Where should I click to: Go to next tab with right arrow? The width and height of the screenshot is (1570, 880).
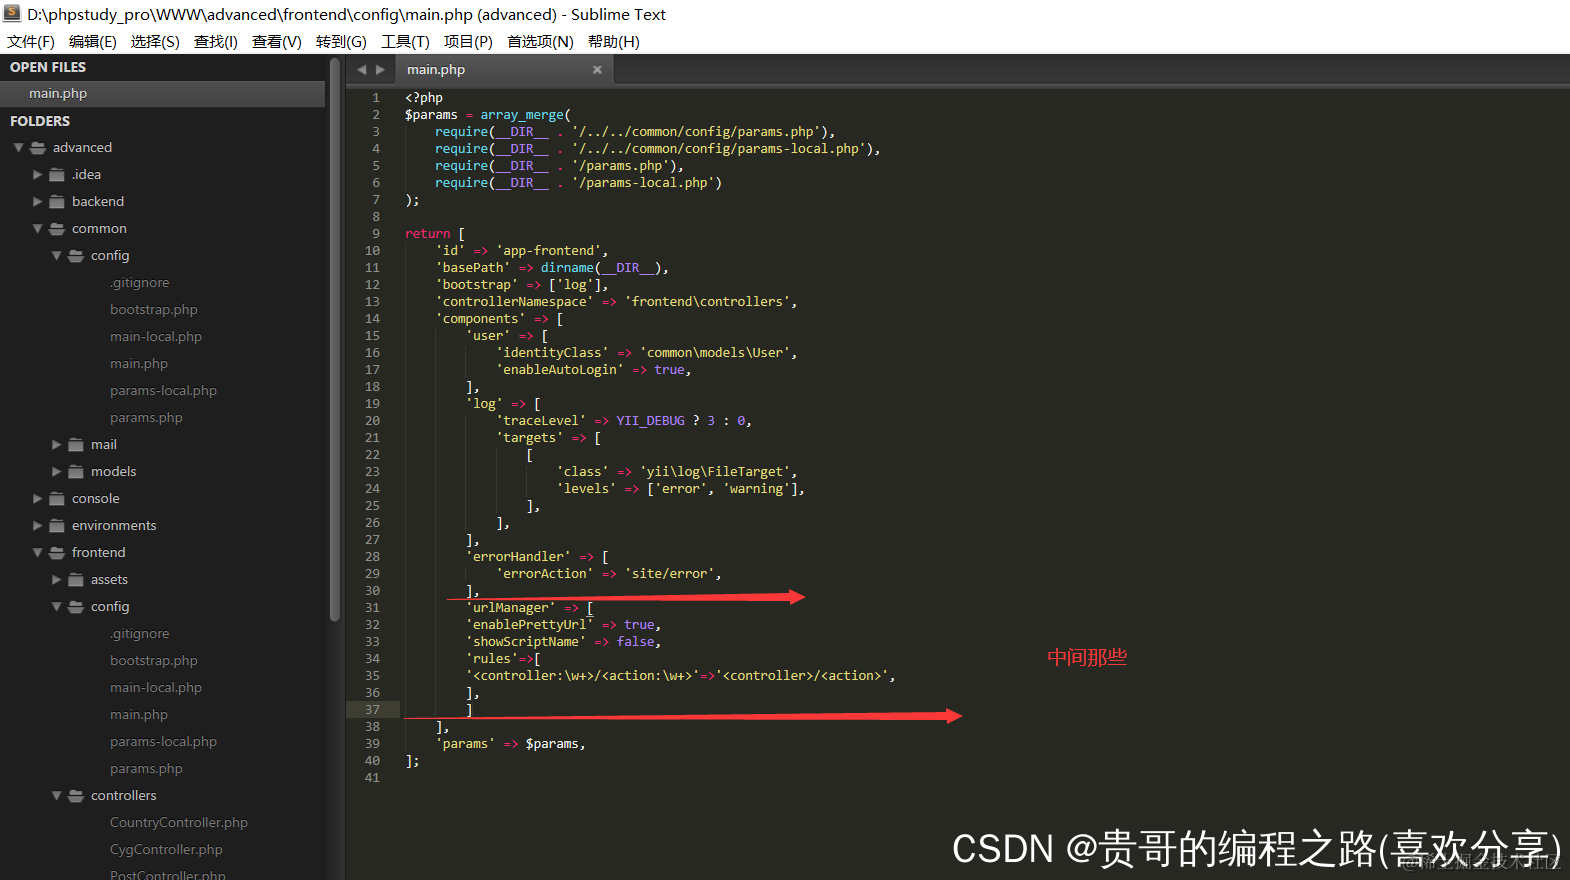[380, 70]
